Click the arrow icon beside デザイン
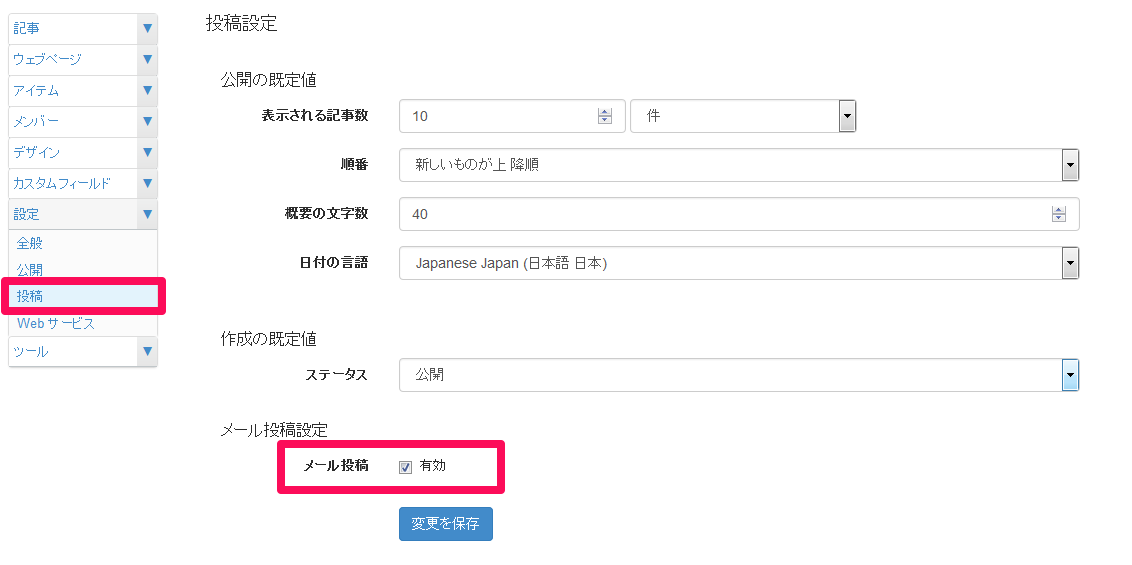The height and width of the screenshot is (565, 1132). 147,153
